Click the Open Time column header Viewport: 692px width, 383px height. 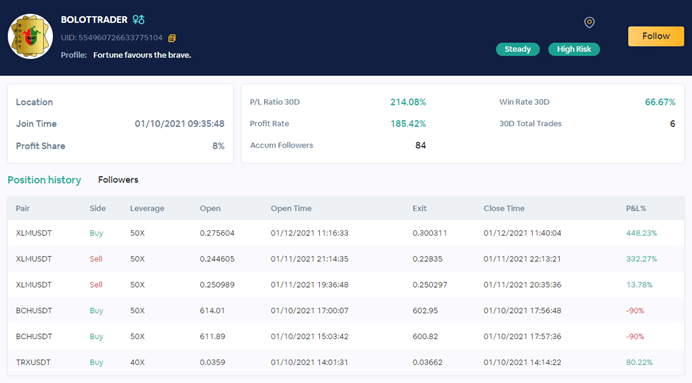coord(291,208)
